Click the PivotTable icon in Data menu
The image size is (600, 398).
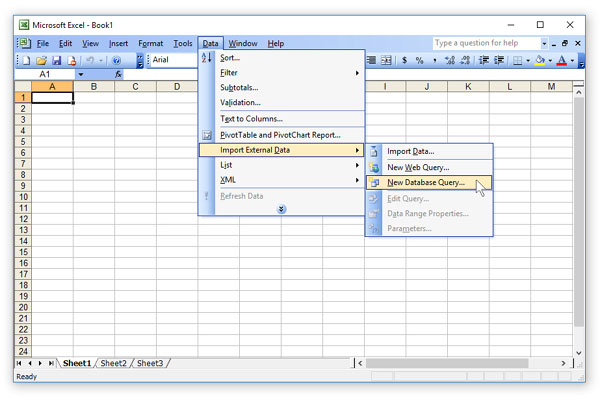[207, 135]
